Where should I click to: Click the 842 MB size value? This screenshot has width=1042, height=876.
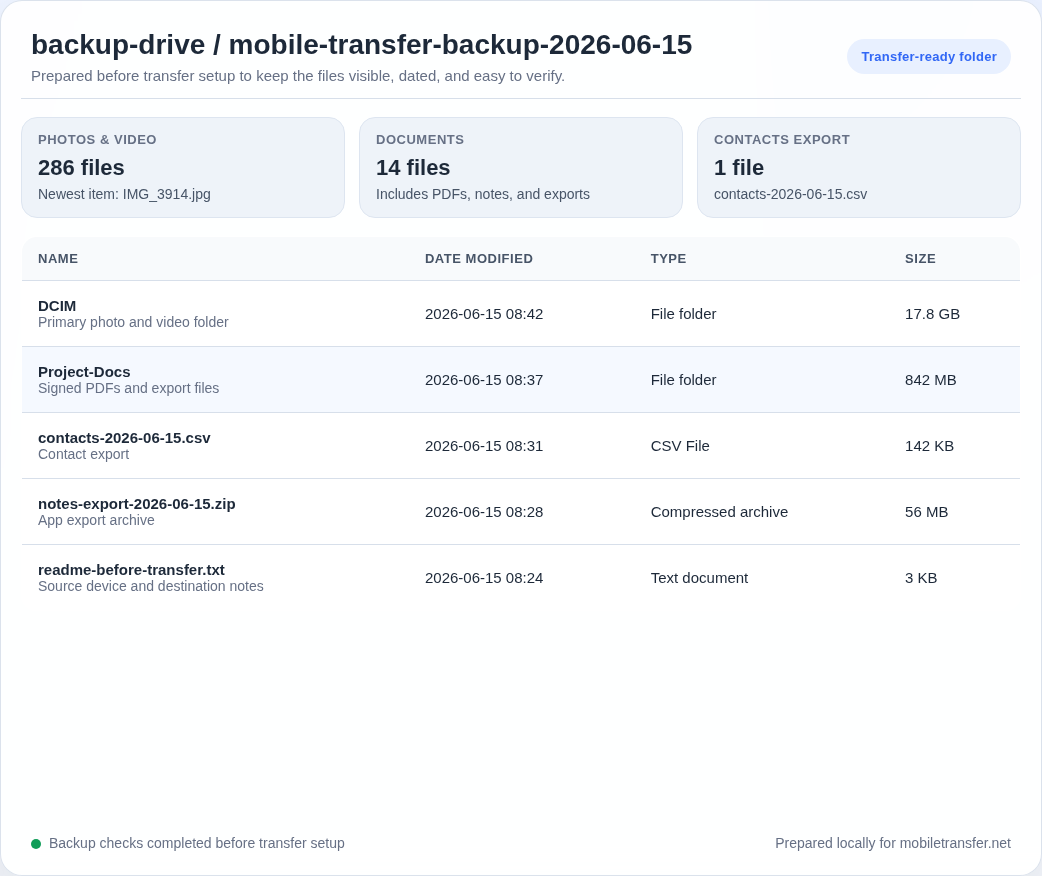point(930,380)
